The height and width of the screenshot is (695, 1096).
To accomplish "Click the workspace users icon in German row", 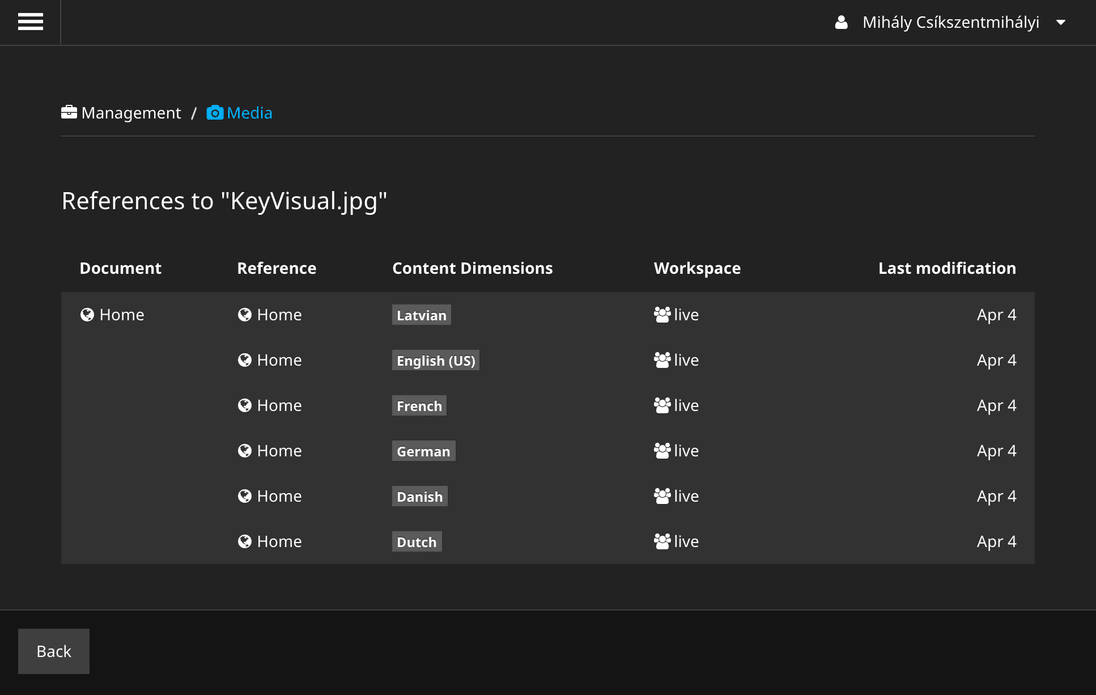I will pos(662,451).
